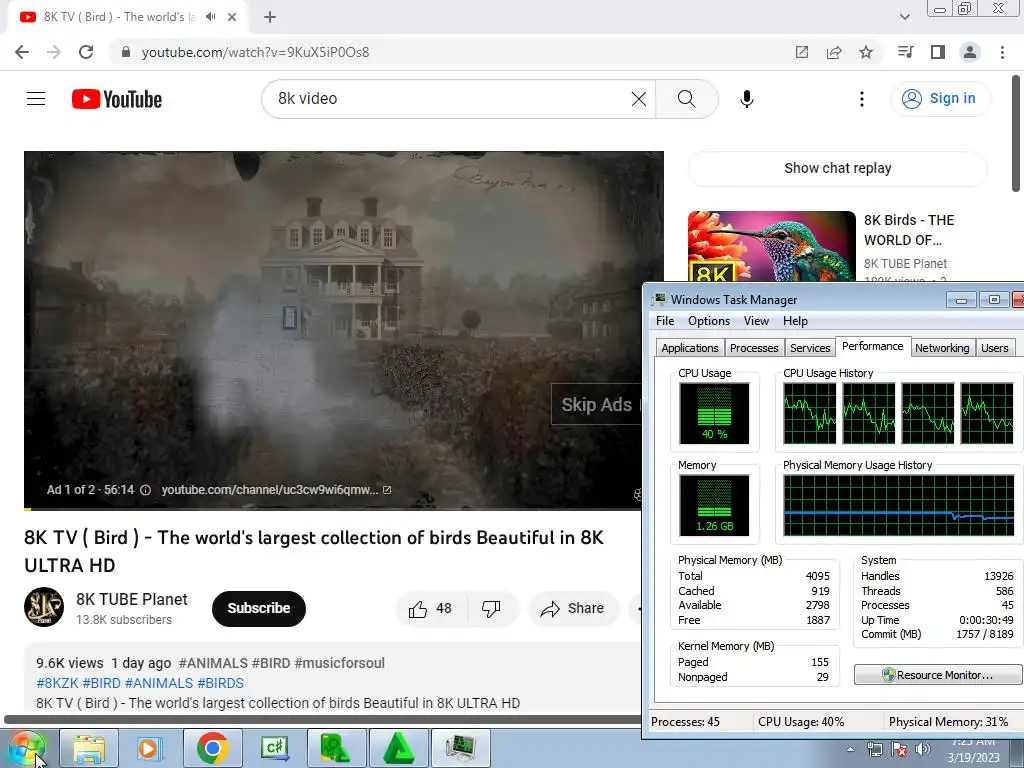Click volume speaker in system tray
The image size is (1024, 768).
922,750
